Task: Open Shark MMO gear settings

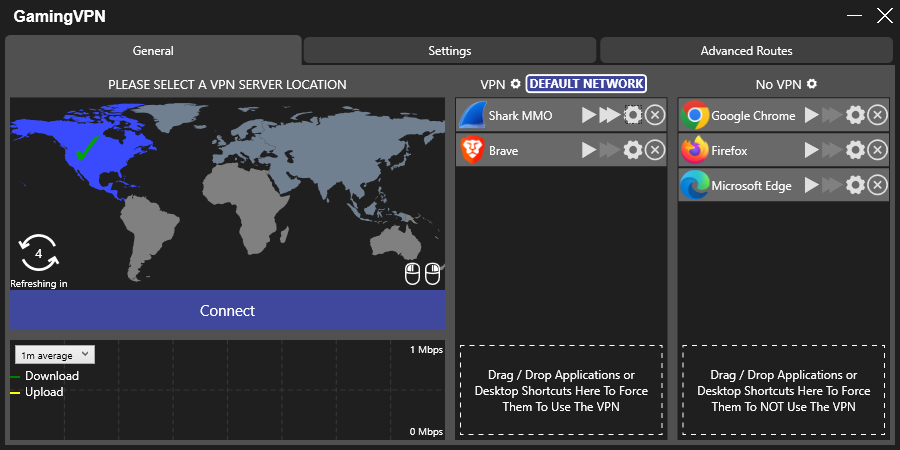Action: point(632,116)
